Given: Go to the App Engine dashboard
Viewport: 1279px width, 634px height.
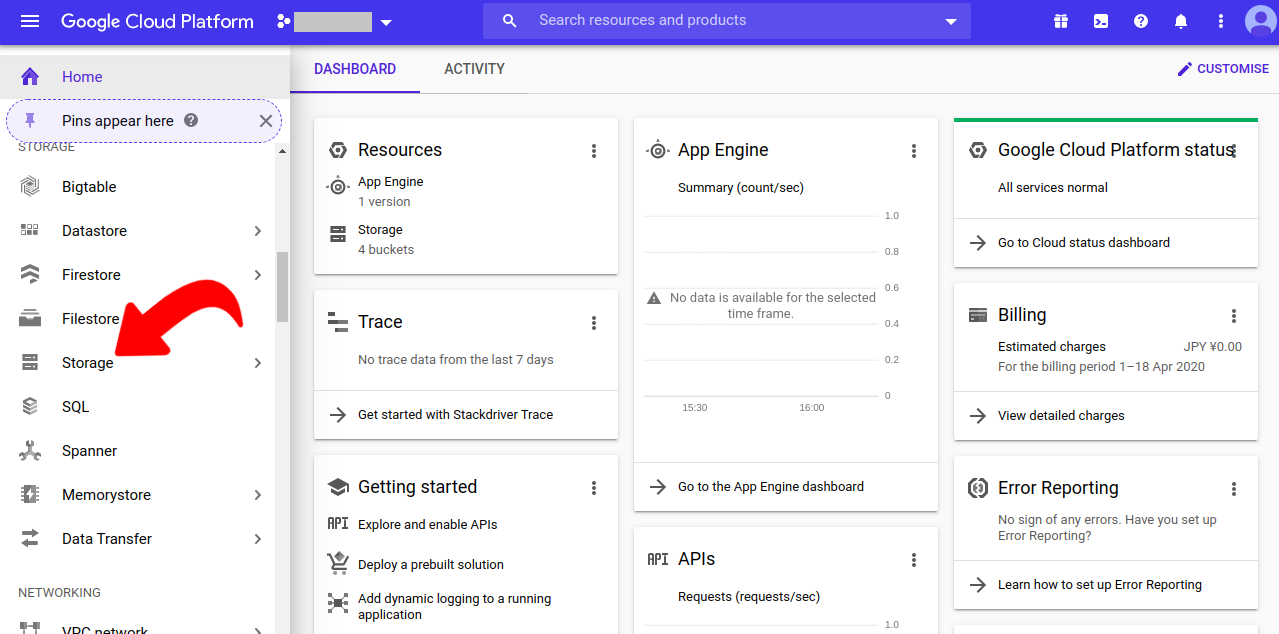Looking at the screenshot, I should pos(771,486).
